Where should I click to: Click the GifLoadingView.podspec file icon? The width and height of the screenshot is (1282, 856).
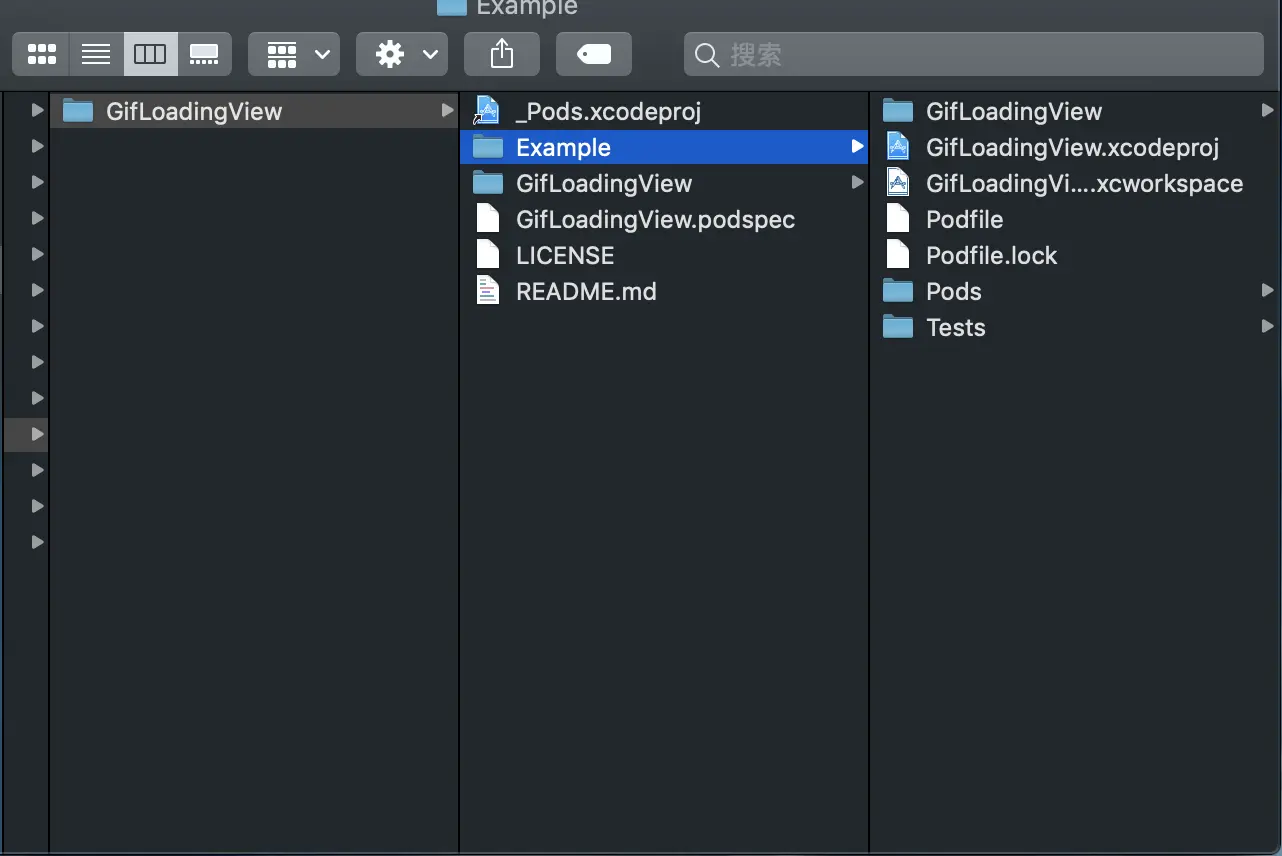pyautogui.click(x=488, y=219)
